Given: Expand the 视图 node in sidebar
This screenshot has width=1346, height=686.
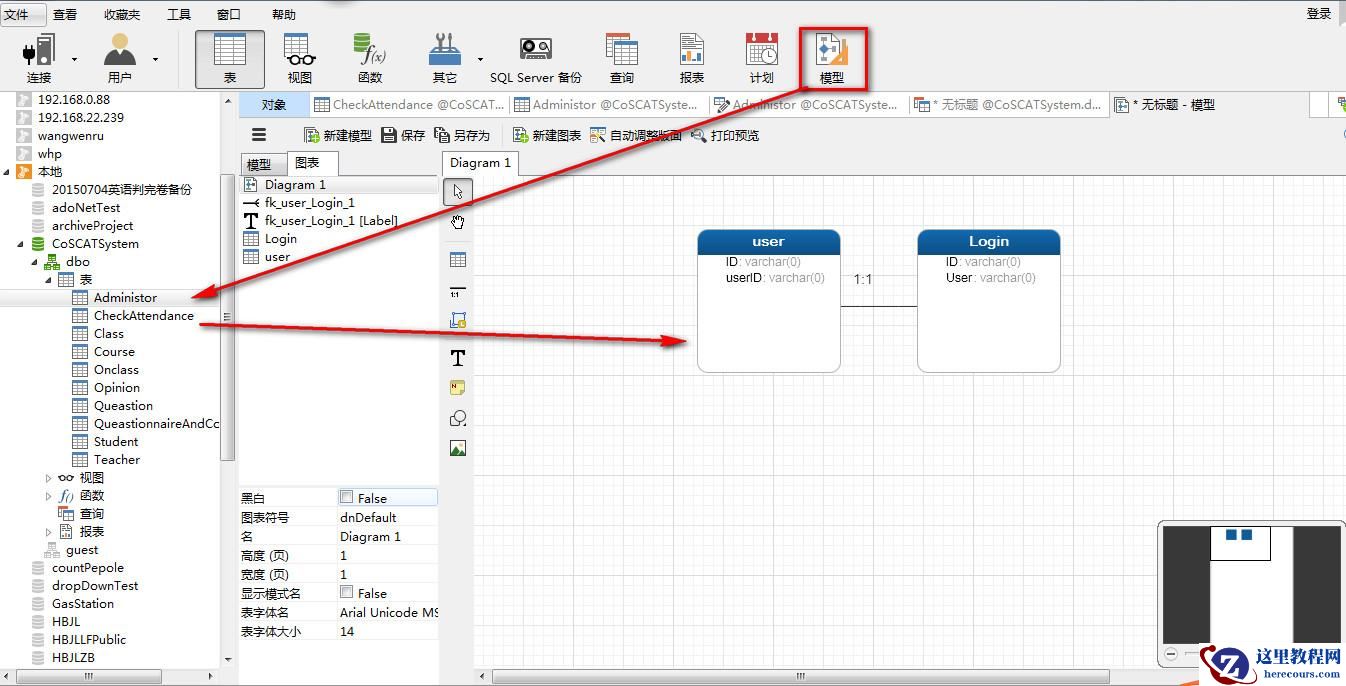Looking at the screenshot, I should pos(49,477).
